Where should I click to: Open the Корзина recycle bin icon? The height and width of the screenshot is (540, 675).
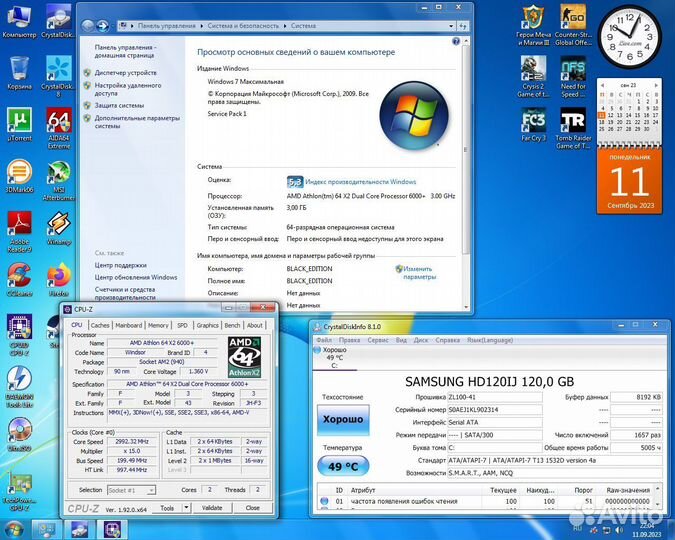pos(19,73)
